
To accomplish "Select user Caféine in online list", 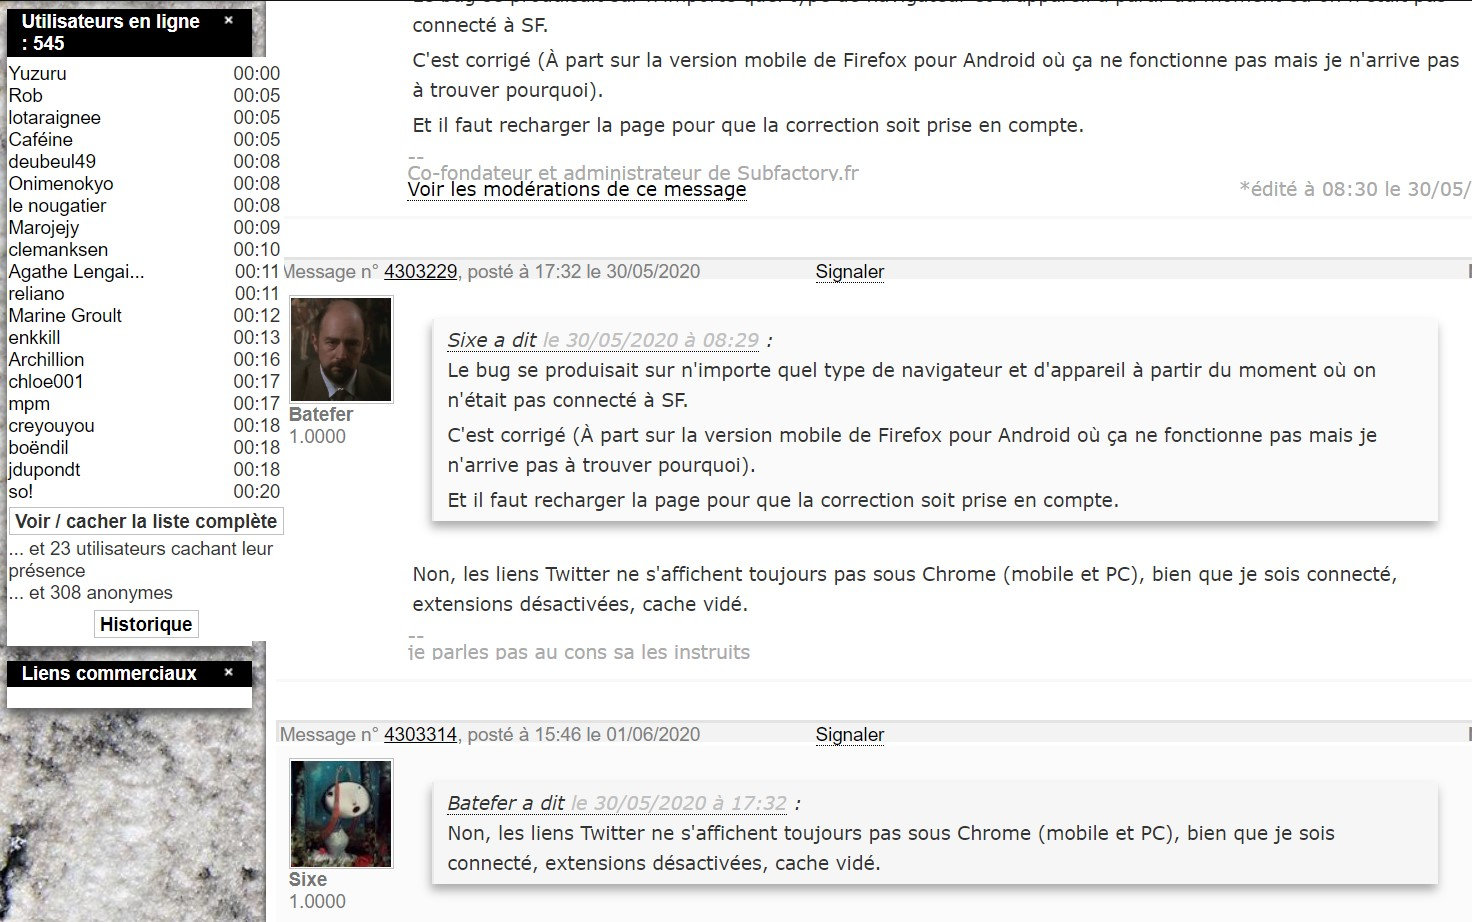I will pyautogui.click(x=41, y=139).
